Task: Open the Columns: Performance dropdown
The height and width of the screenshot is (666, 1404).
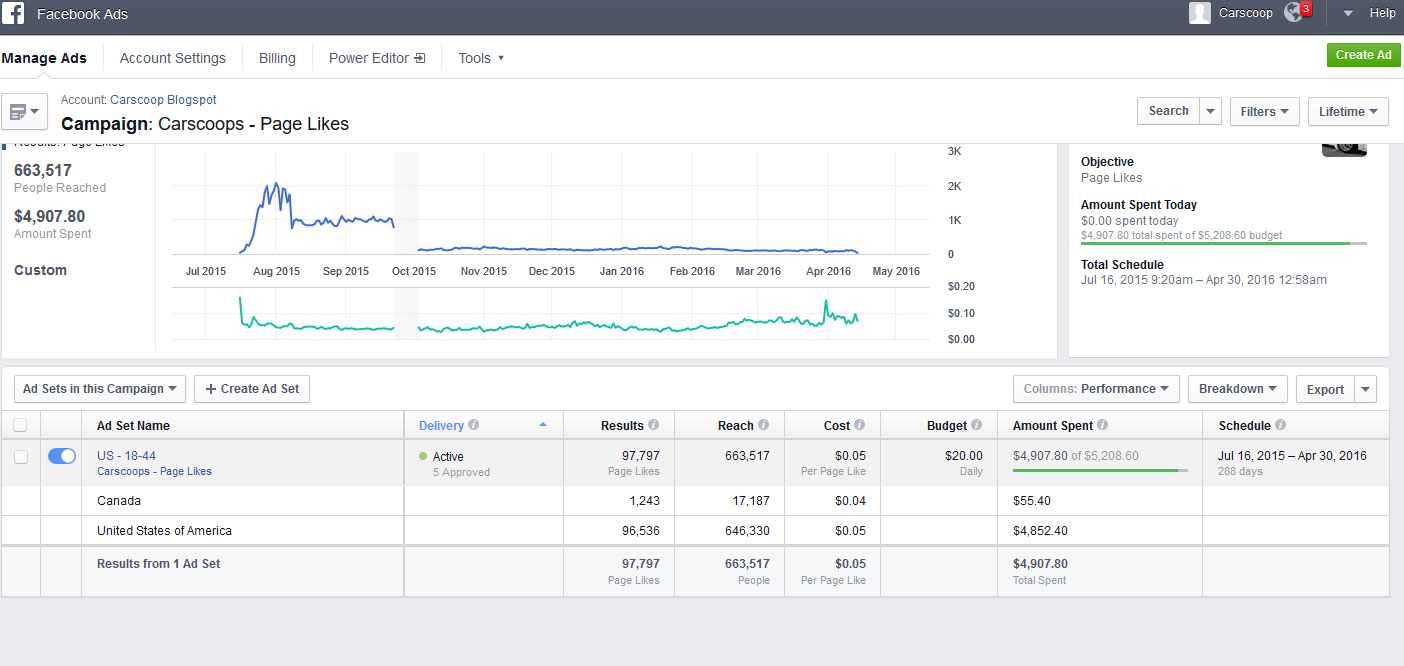Action: pyautogui.click(x=1095, y=389)
